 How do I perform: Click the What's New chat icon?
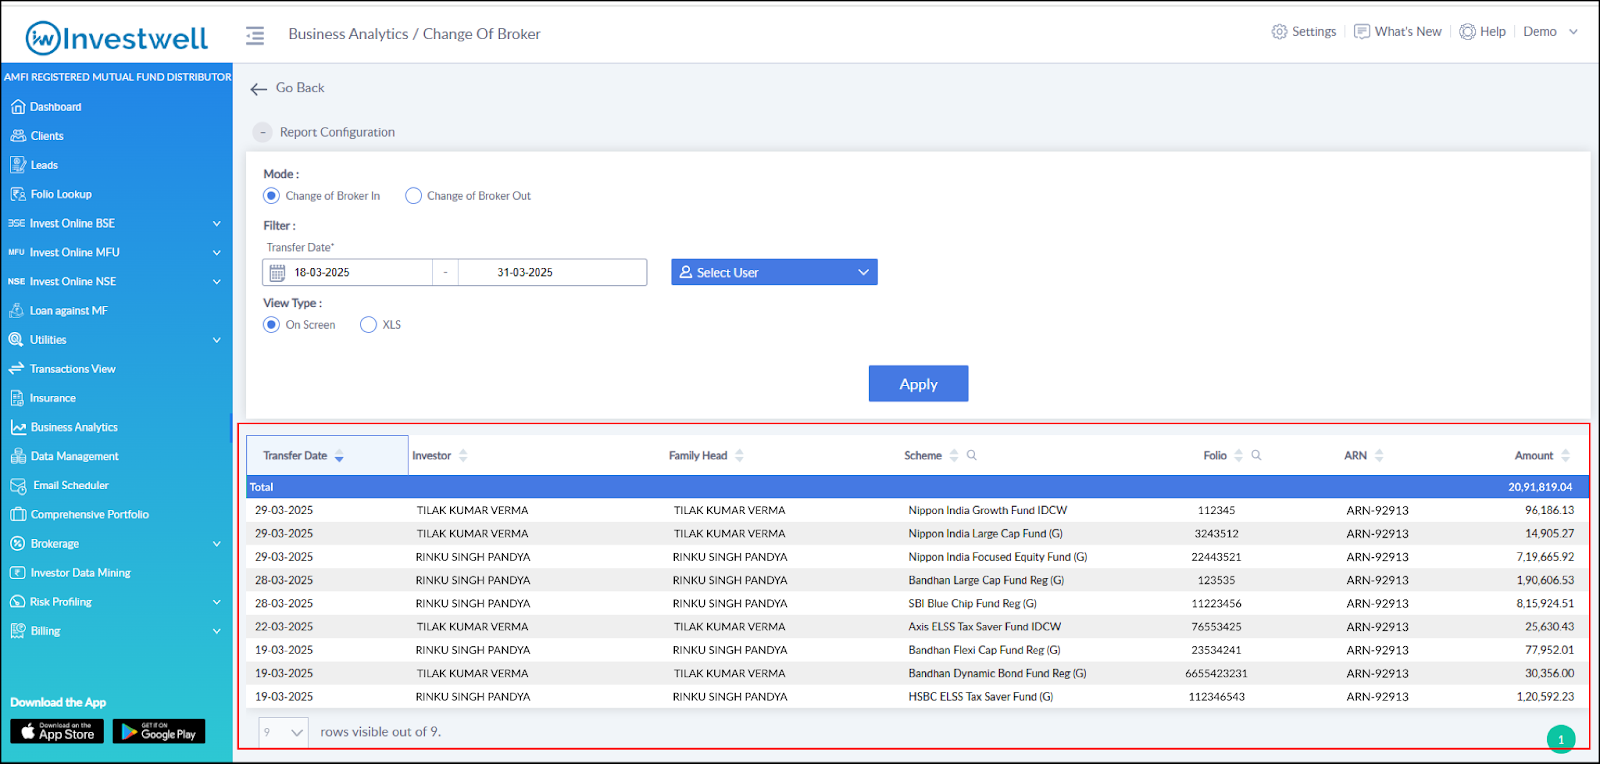(1362, 32)
